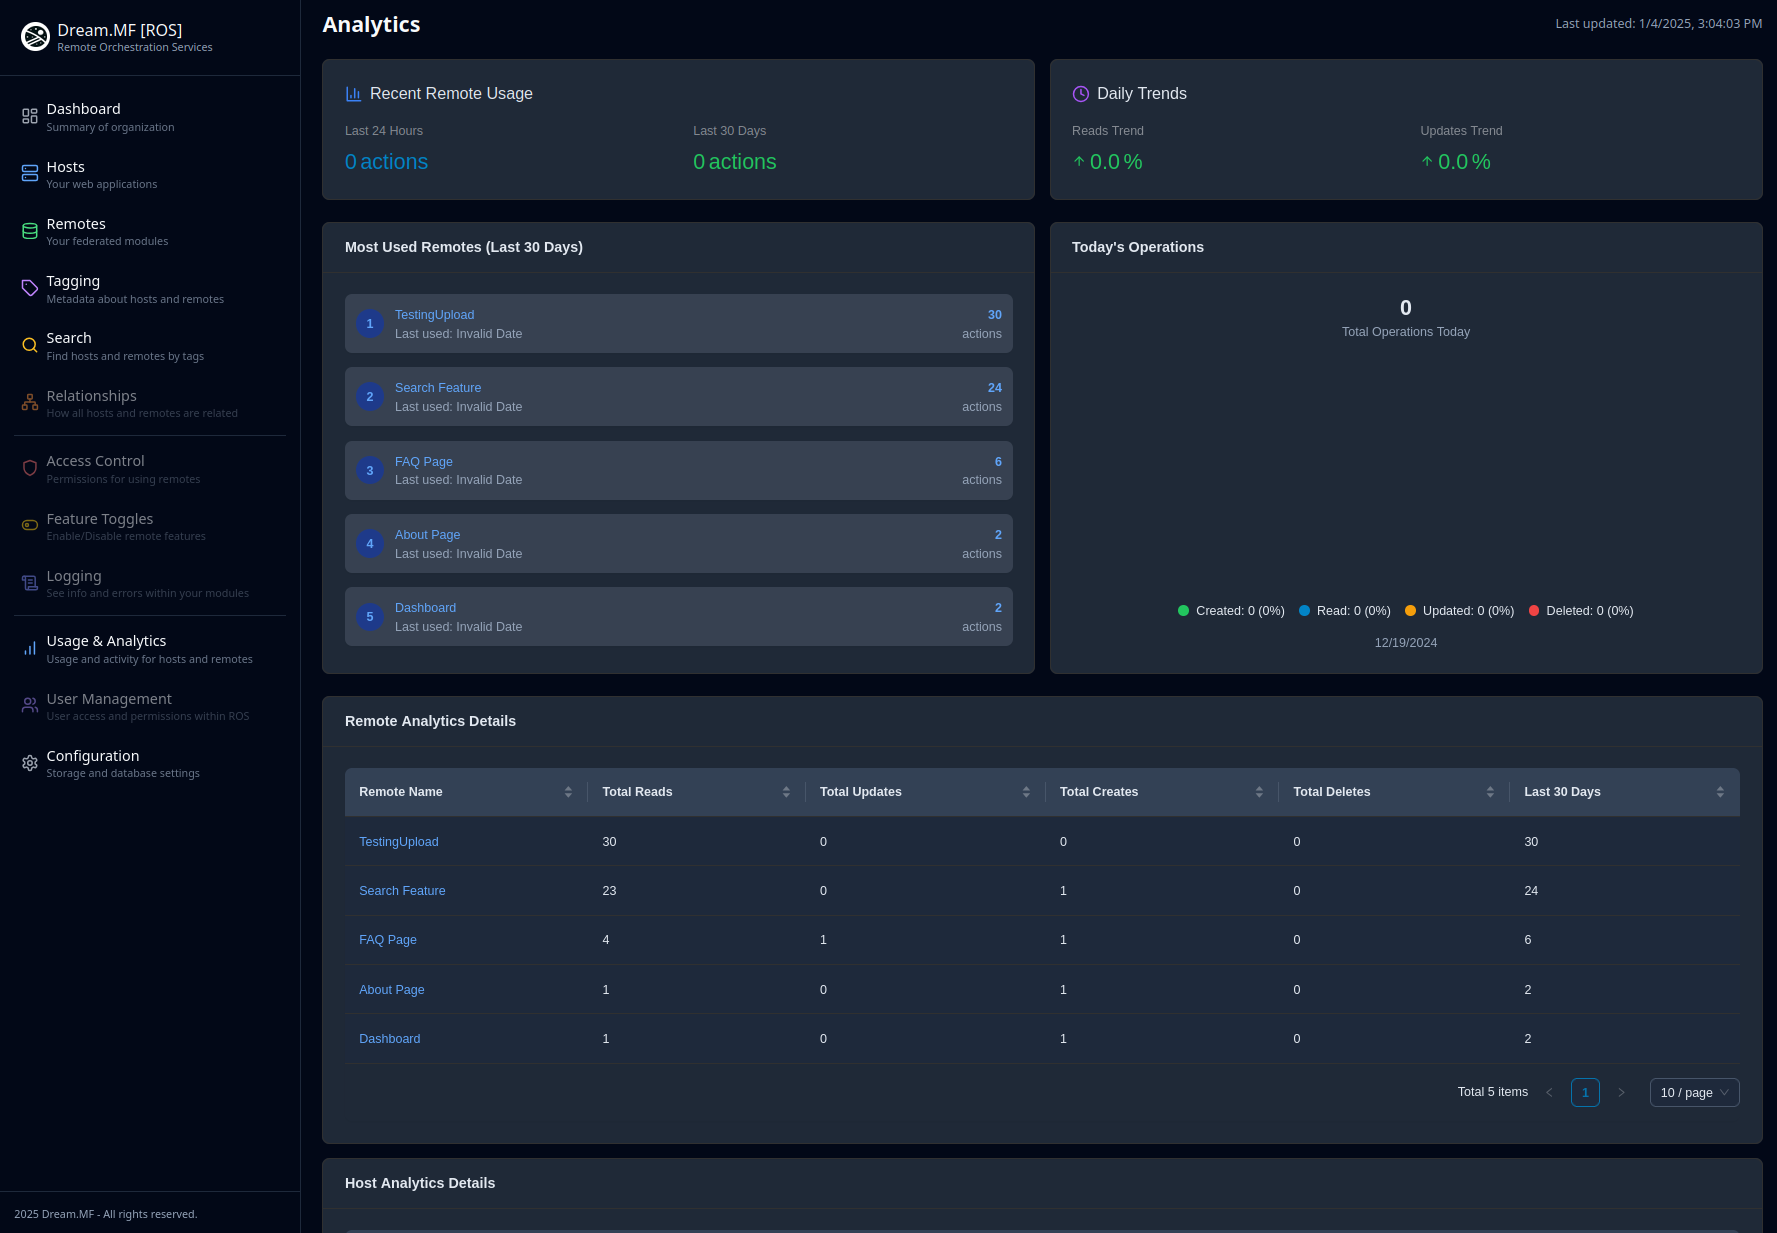Click the Remotes database icon

[30, 231]
